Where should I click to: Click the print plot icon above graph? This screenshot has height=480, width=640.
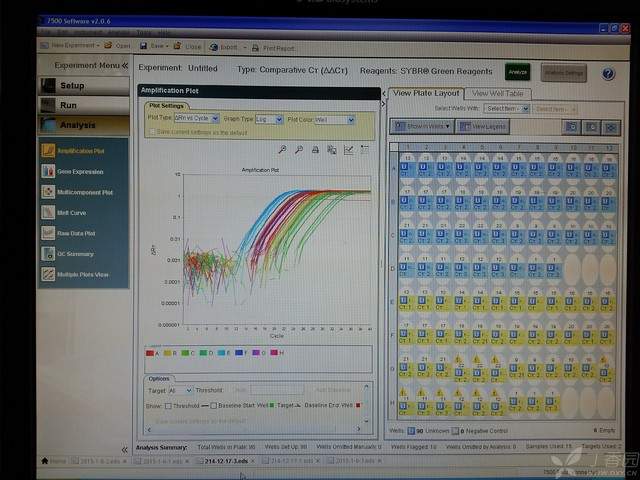[315, 150]
